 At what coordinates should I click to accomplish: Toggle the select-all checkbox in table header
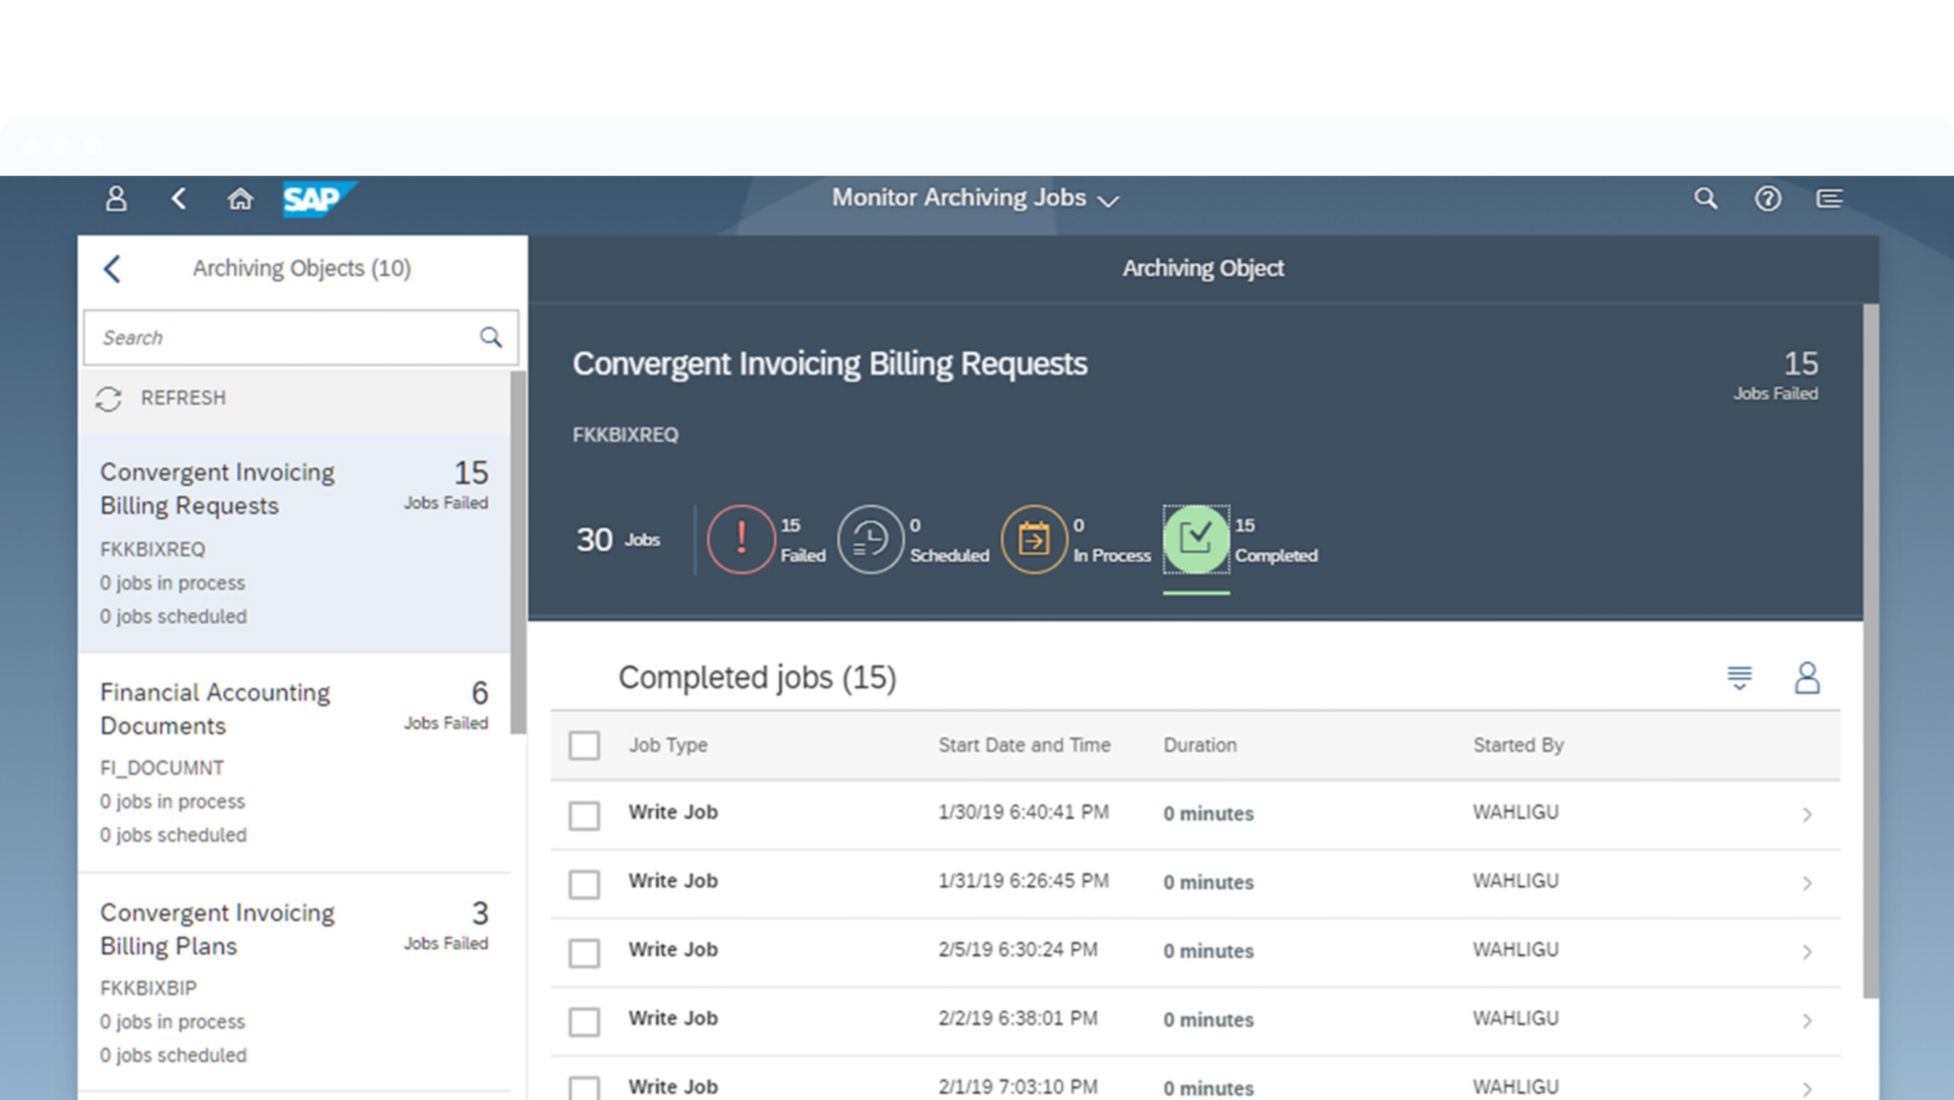(x=584, y=745)
